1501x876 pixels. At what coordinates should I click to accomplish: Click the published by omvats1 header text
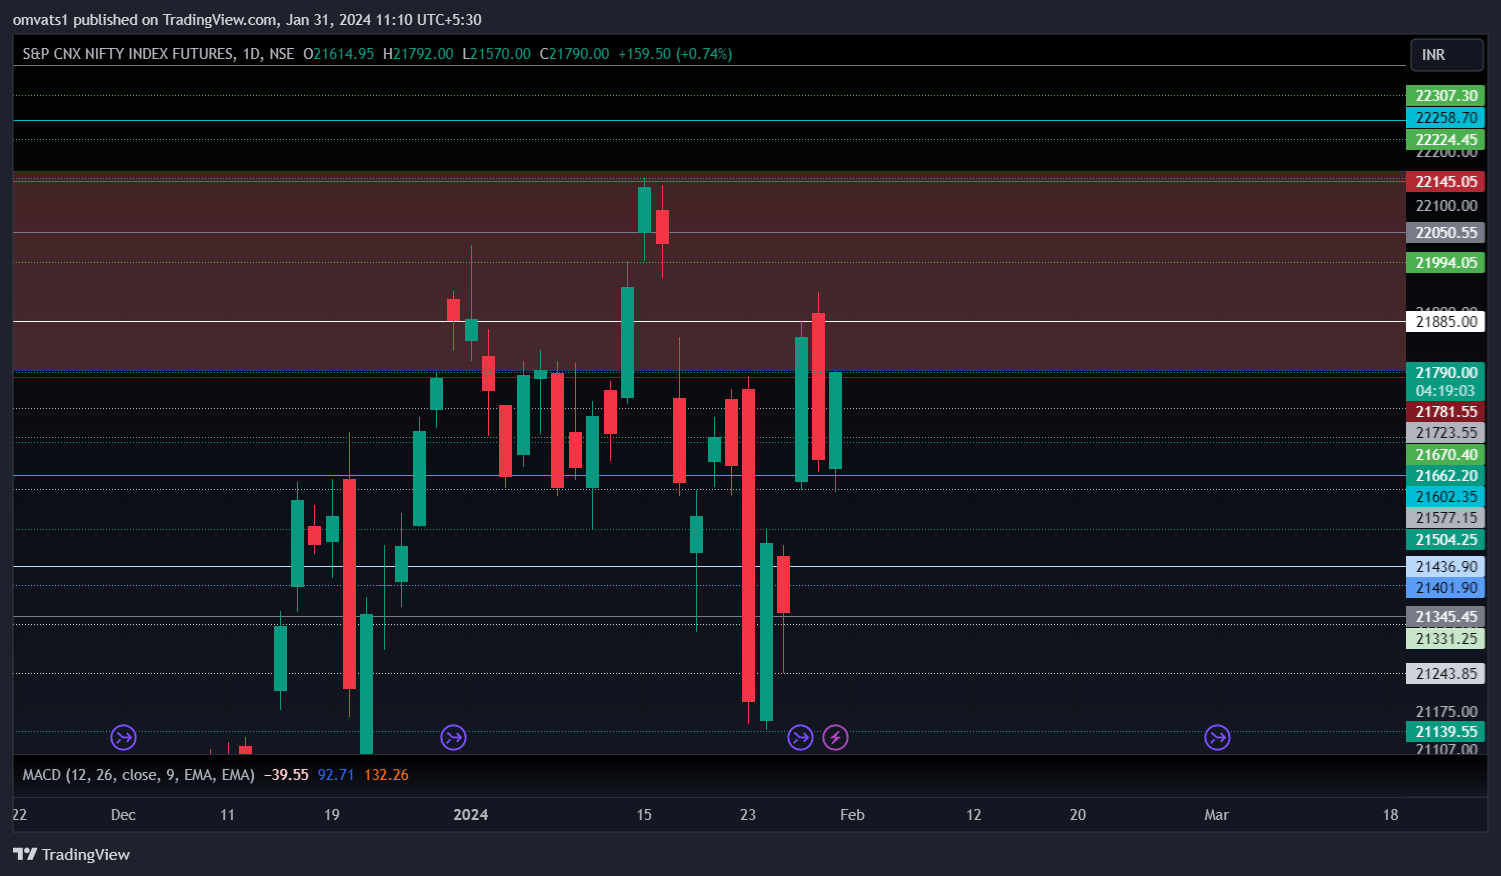point(247,20)
